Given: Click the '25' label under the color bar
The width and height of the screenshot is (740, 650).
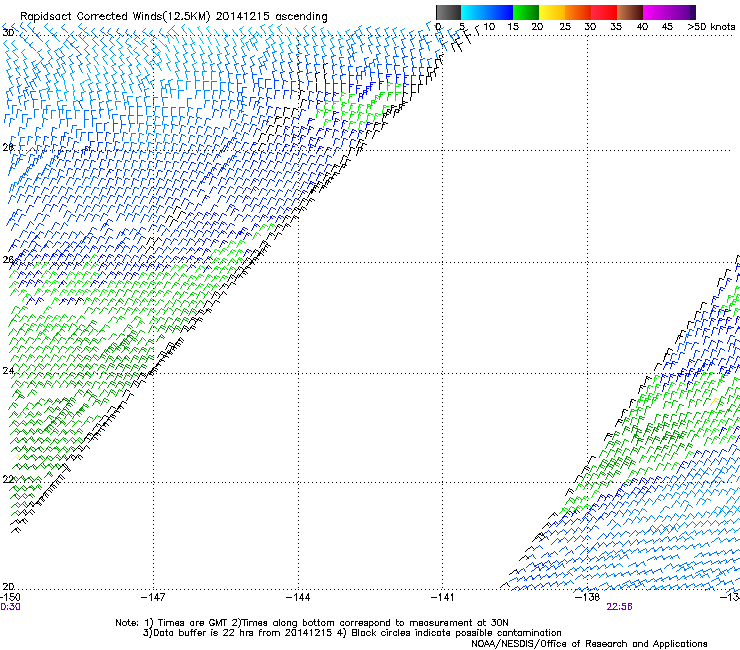Looking at the screenshot, I should click(565, 27).
